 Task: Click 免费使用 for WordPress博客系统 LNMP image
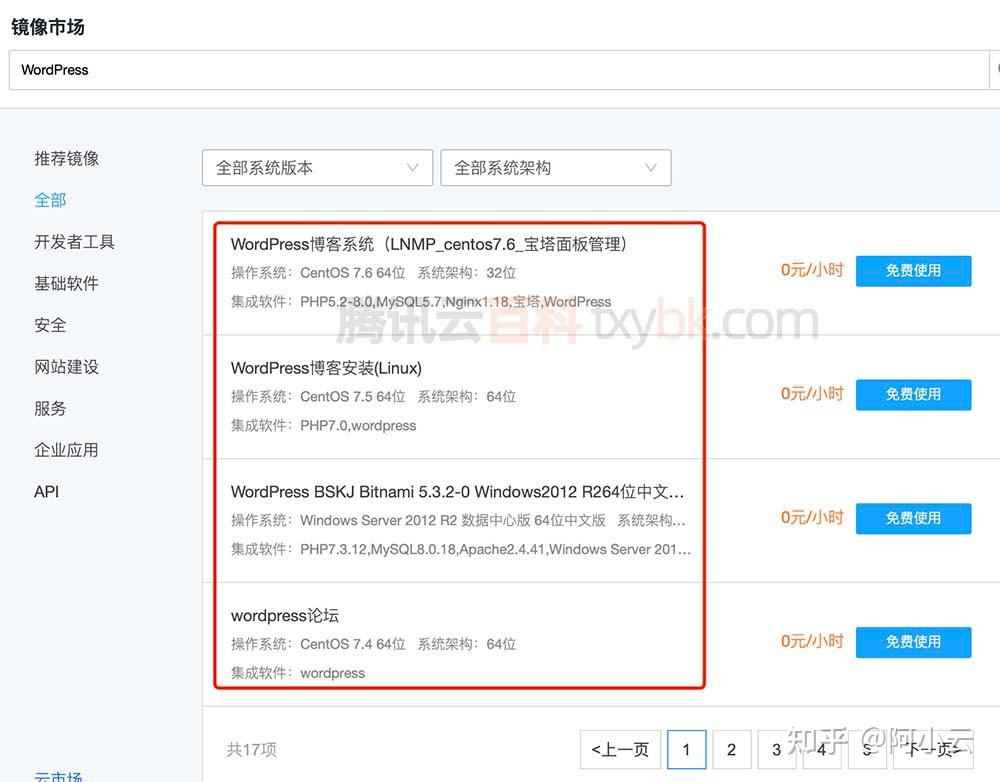point(913,271)
